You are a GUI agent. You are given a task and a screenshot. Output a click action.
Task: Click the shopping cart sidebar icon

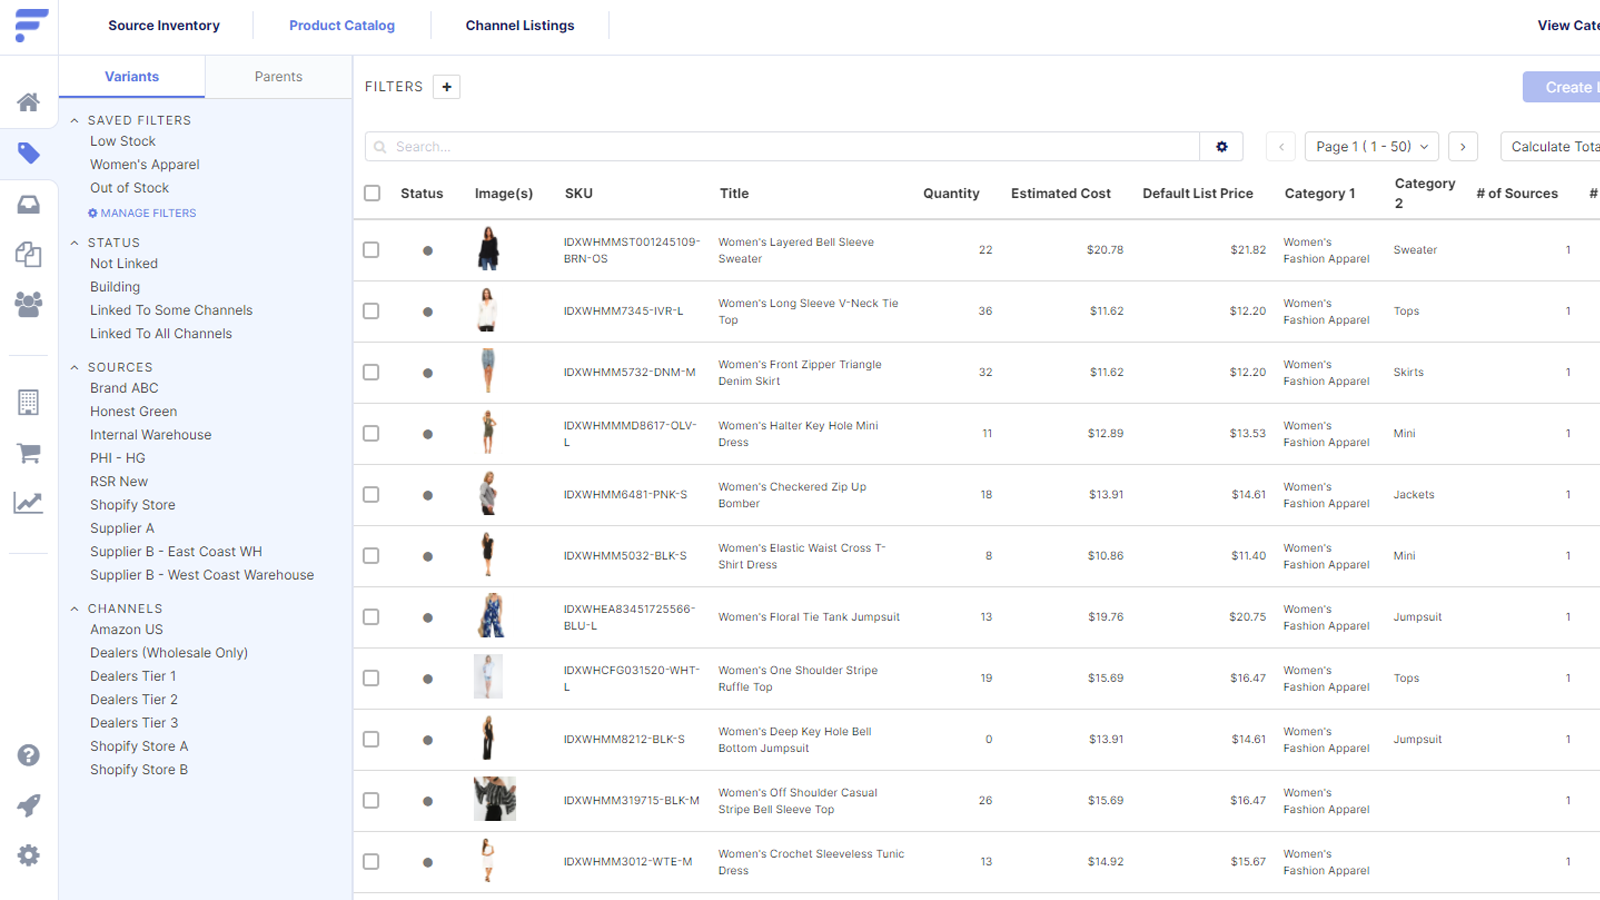(29, 453)
